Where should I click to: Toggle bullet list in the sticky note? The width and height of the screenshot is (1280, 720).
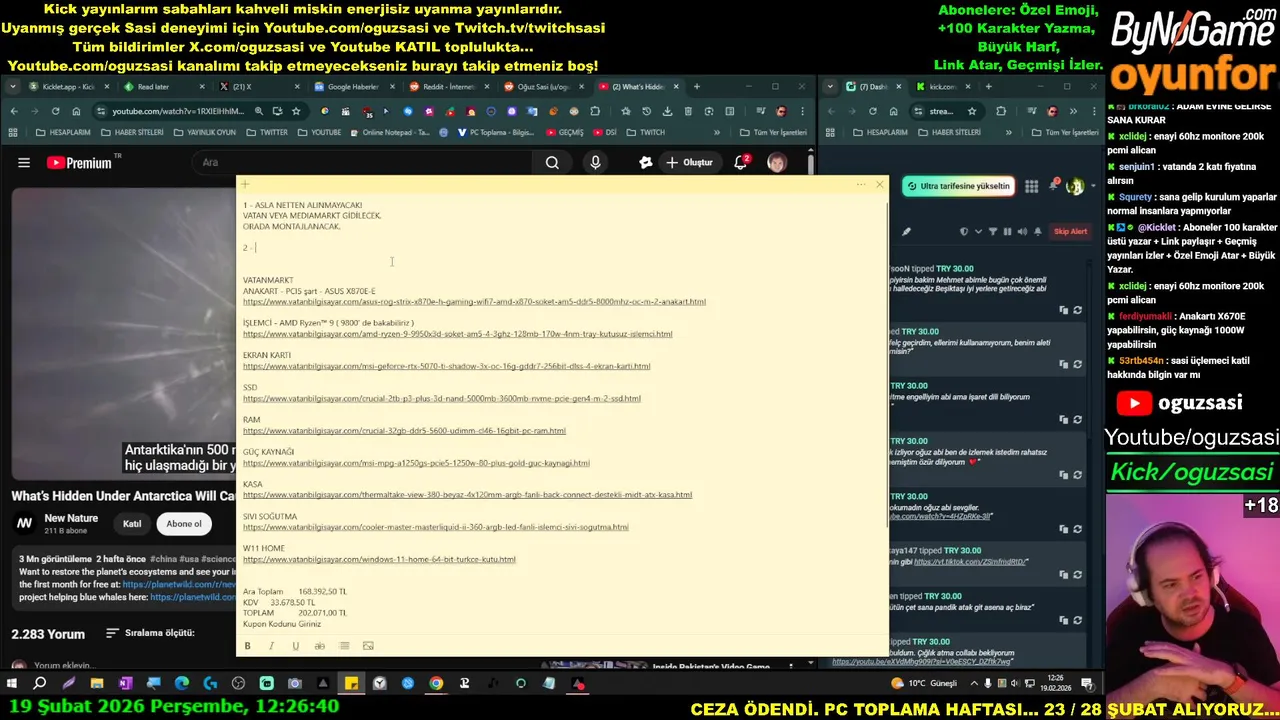(x=344, y=646)
